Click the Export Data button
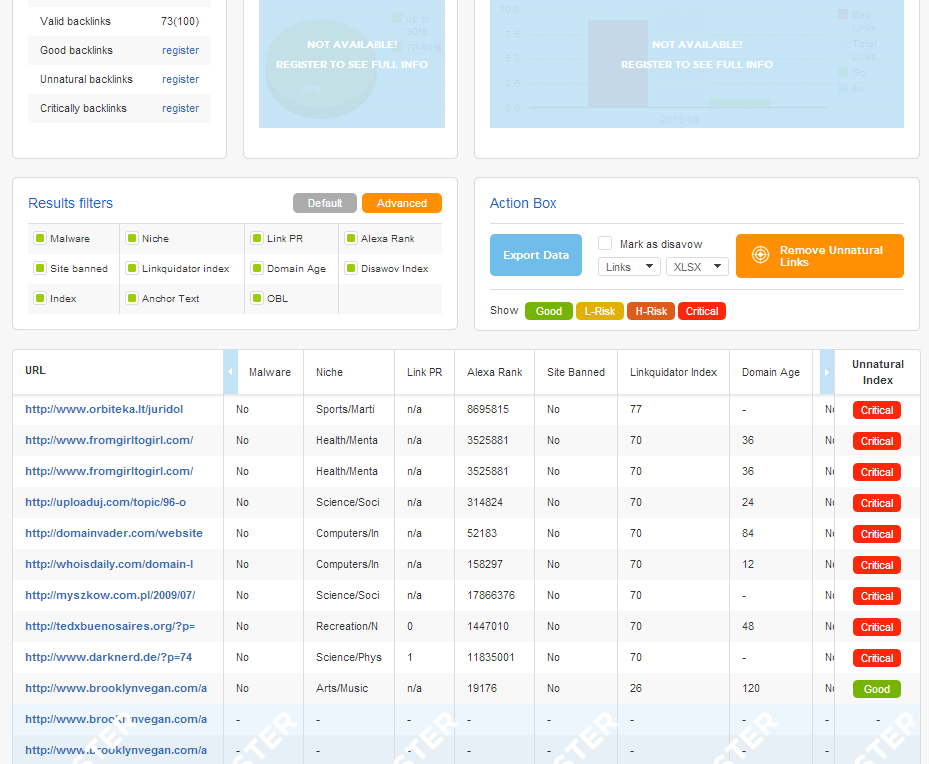929x764 pixels. pyautogui.click(x=535, y=255)
